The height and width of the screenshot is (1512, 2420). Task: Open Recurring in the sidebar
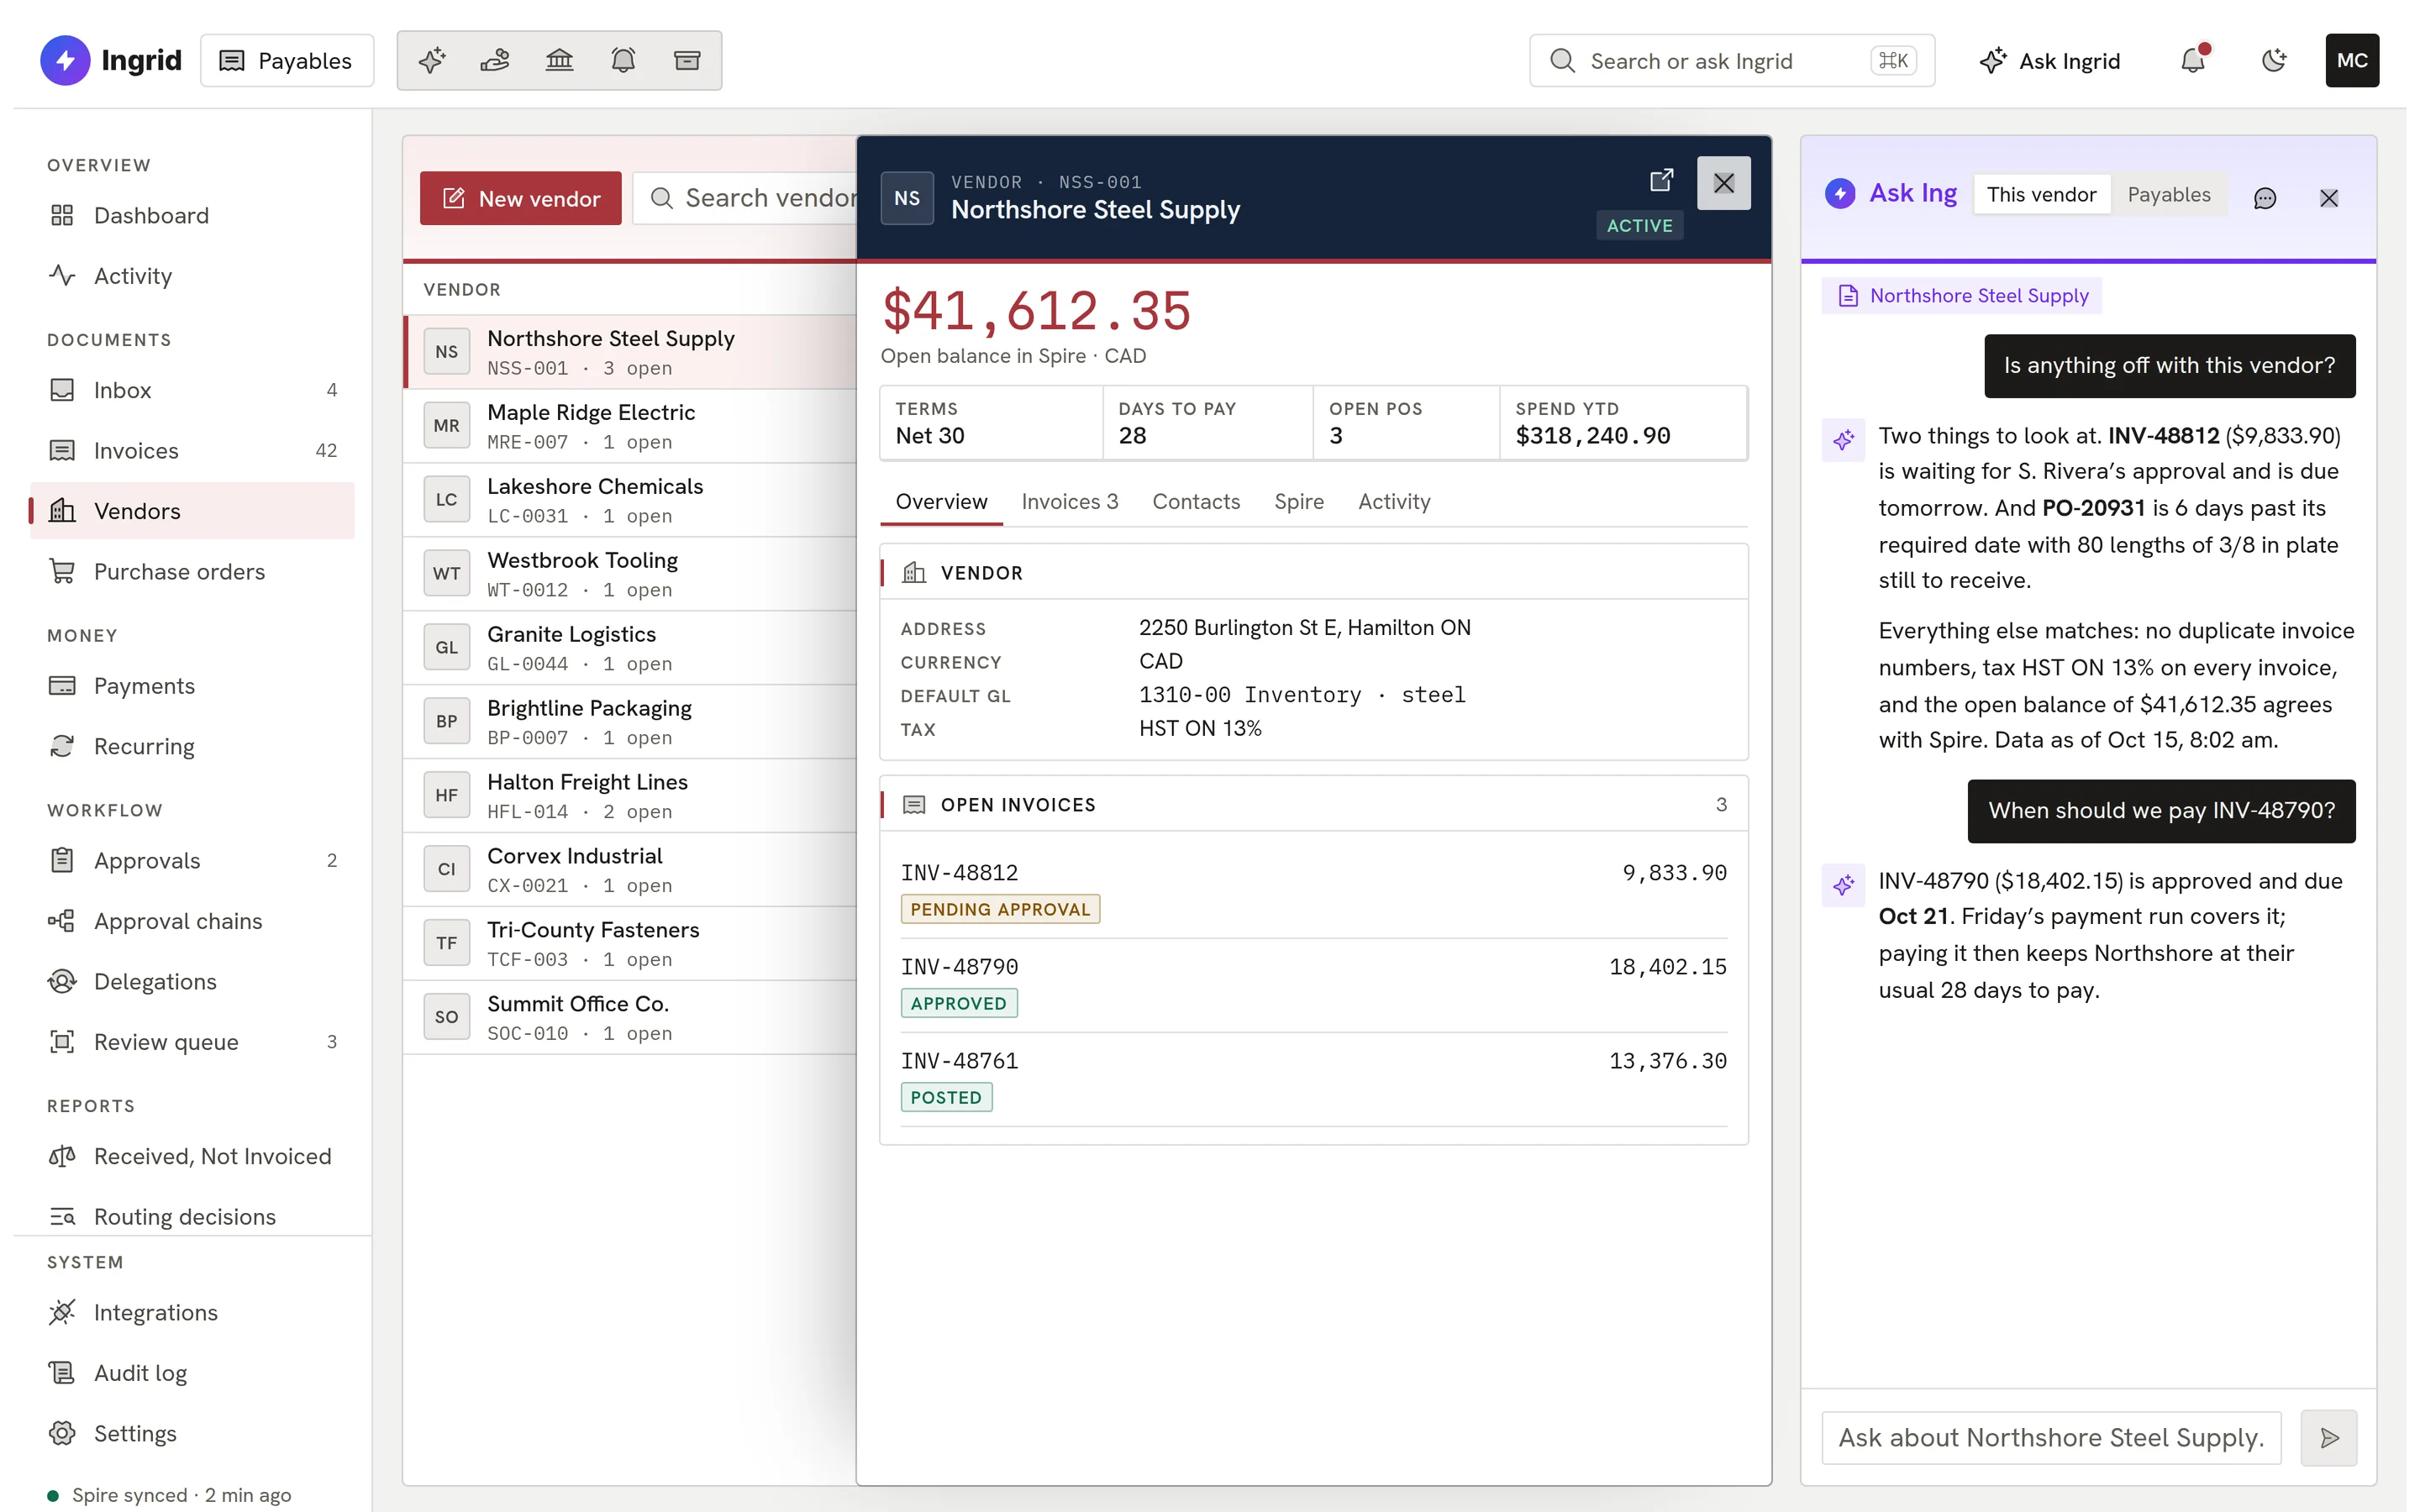pos(192,746)
